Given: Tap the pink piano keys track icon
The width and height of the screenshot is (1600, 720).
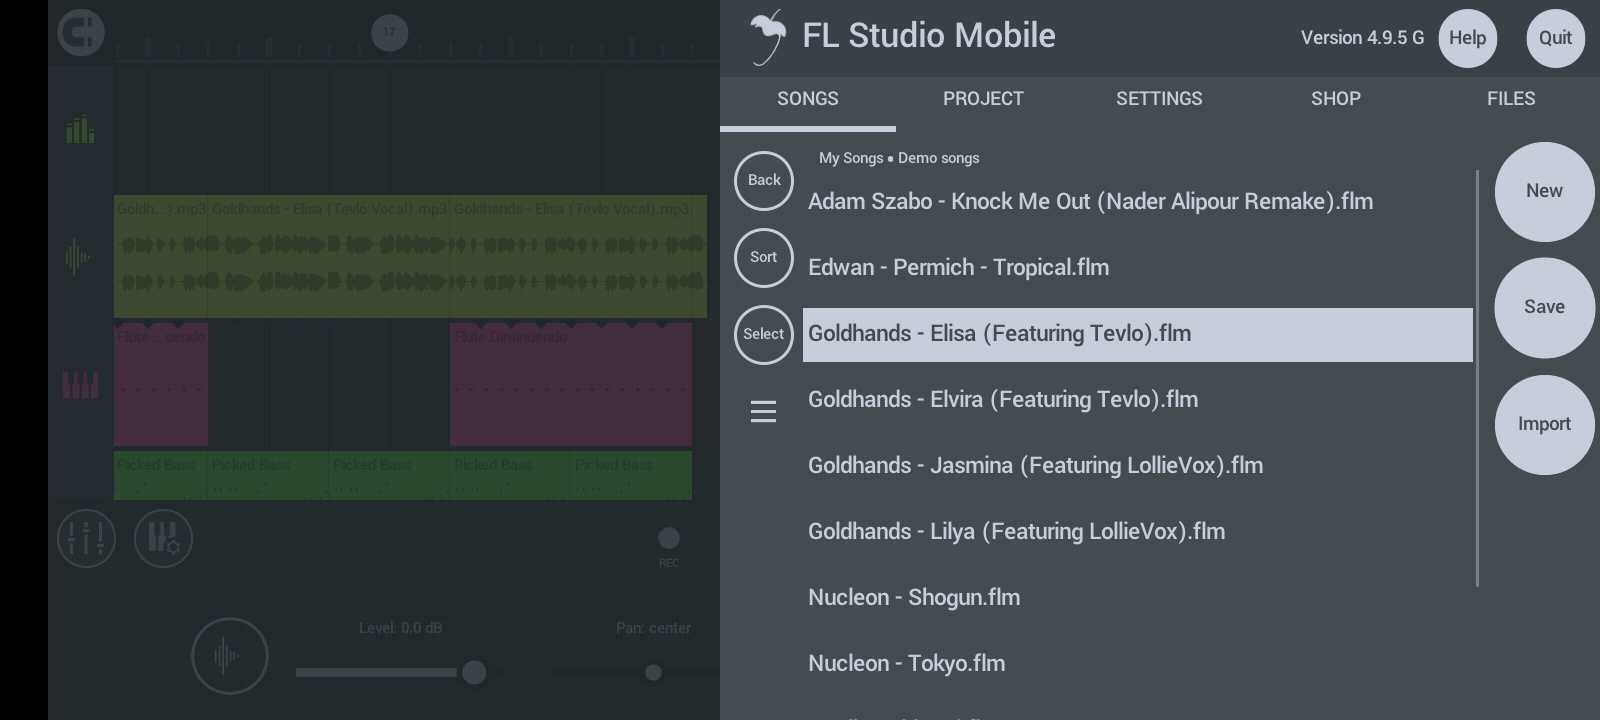Looking at the screenshot, I should (x=81, y=385).
